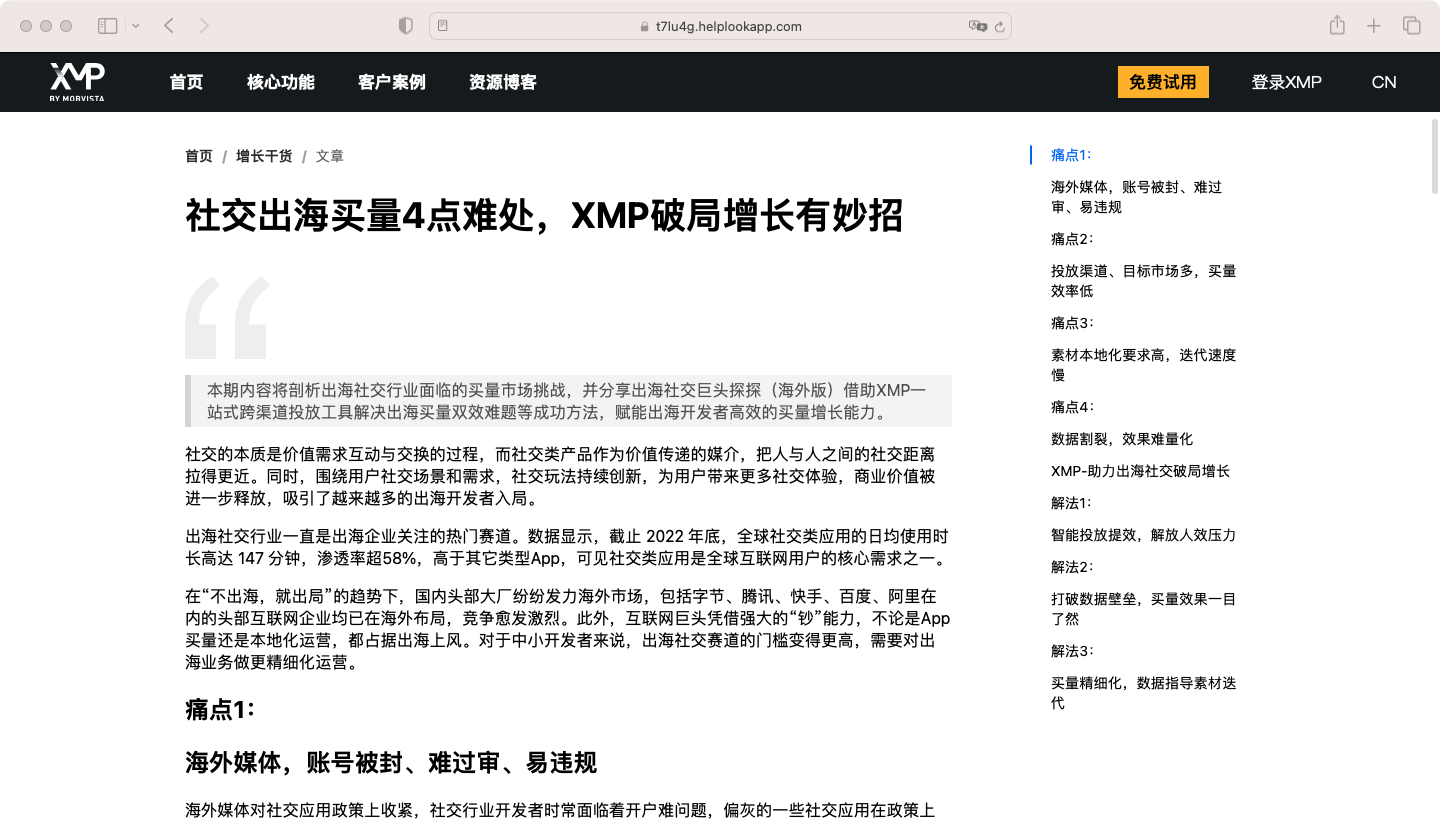Click the privacy report shield icon
Image resolution: width=1440 pixels, height=821 pixels.
click(x=405, y=26)
